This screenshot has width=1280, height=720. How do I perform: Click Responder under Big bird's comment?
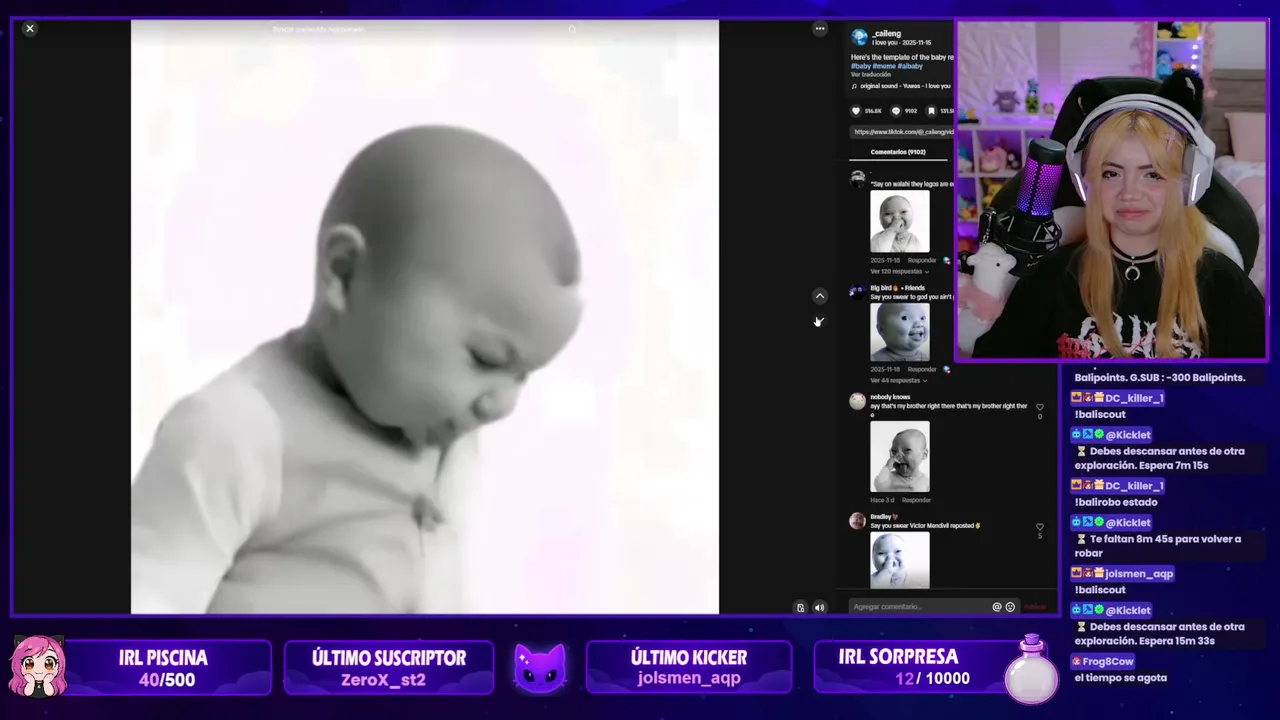pyautogui.click(x=922, y=369)
